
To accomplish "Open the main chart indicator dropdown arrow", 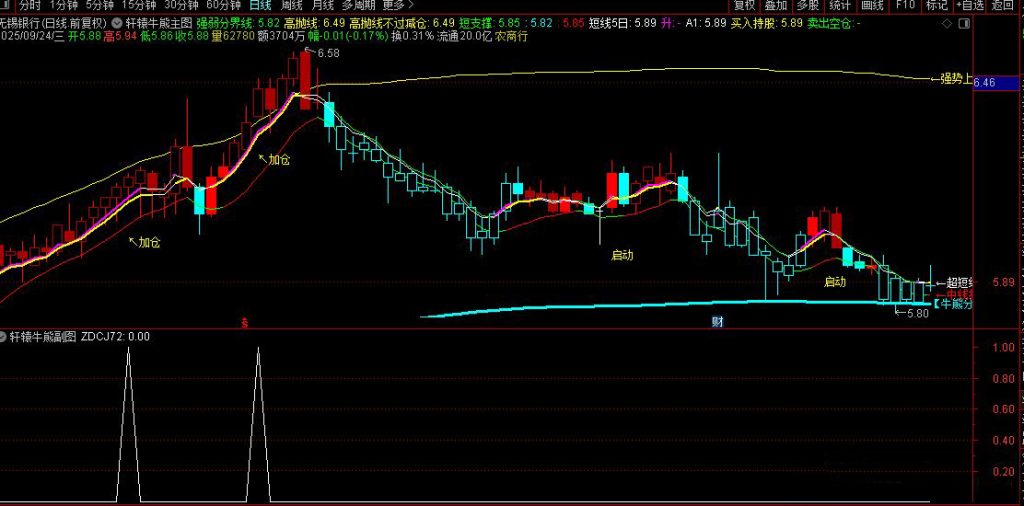I will (118, 22).
